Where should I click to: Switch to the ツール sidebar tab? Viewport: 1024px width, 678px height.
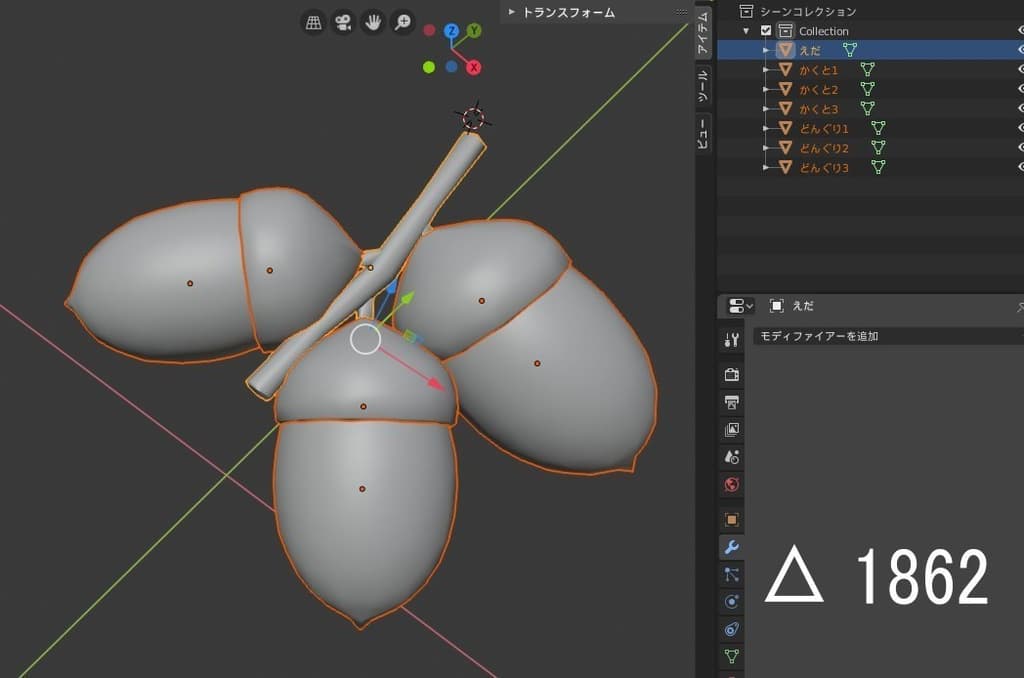click(x=703, y=88)
